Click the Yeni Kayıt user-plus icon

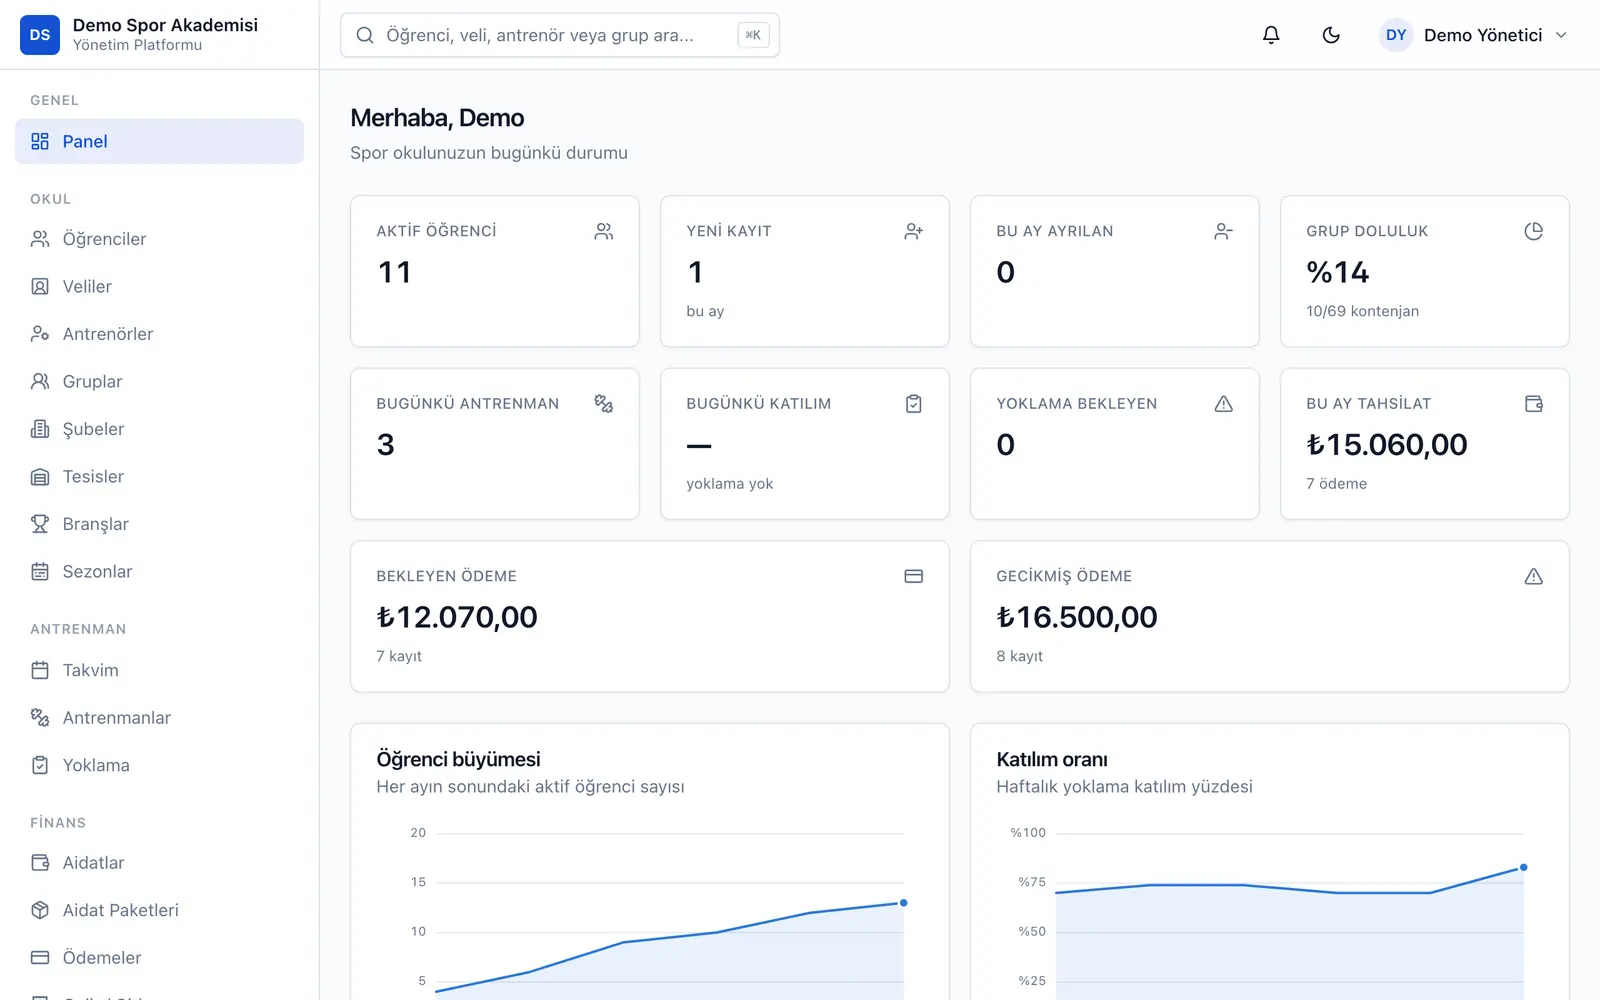point(914,231)
